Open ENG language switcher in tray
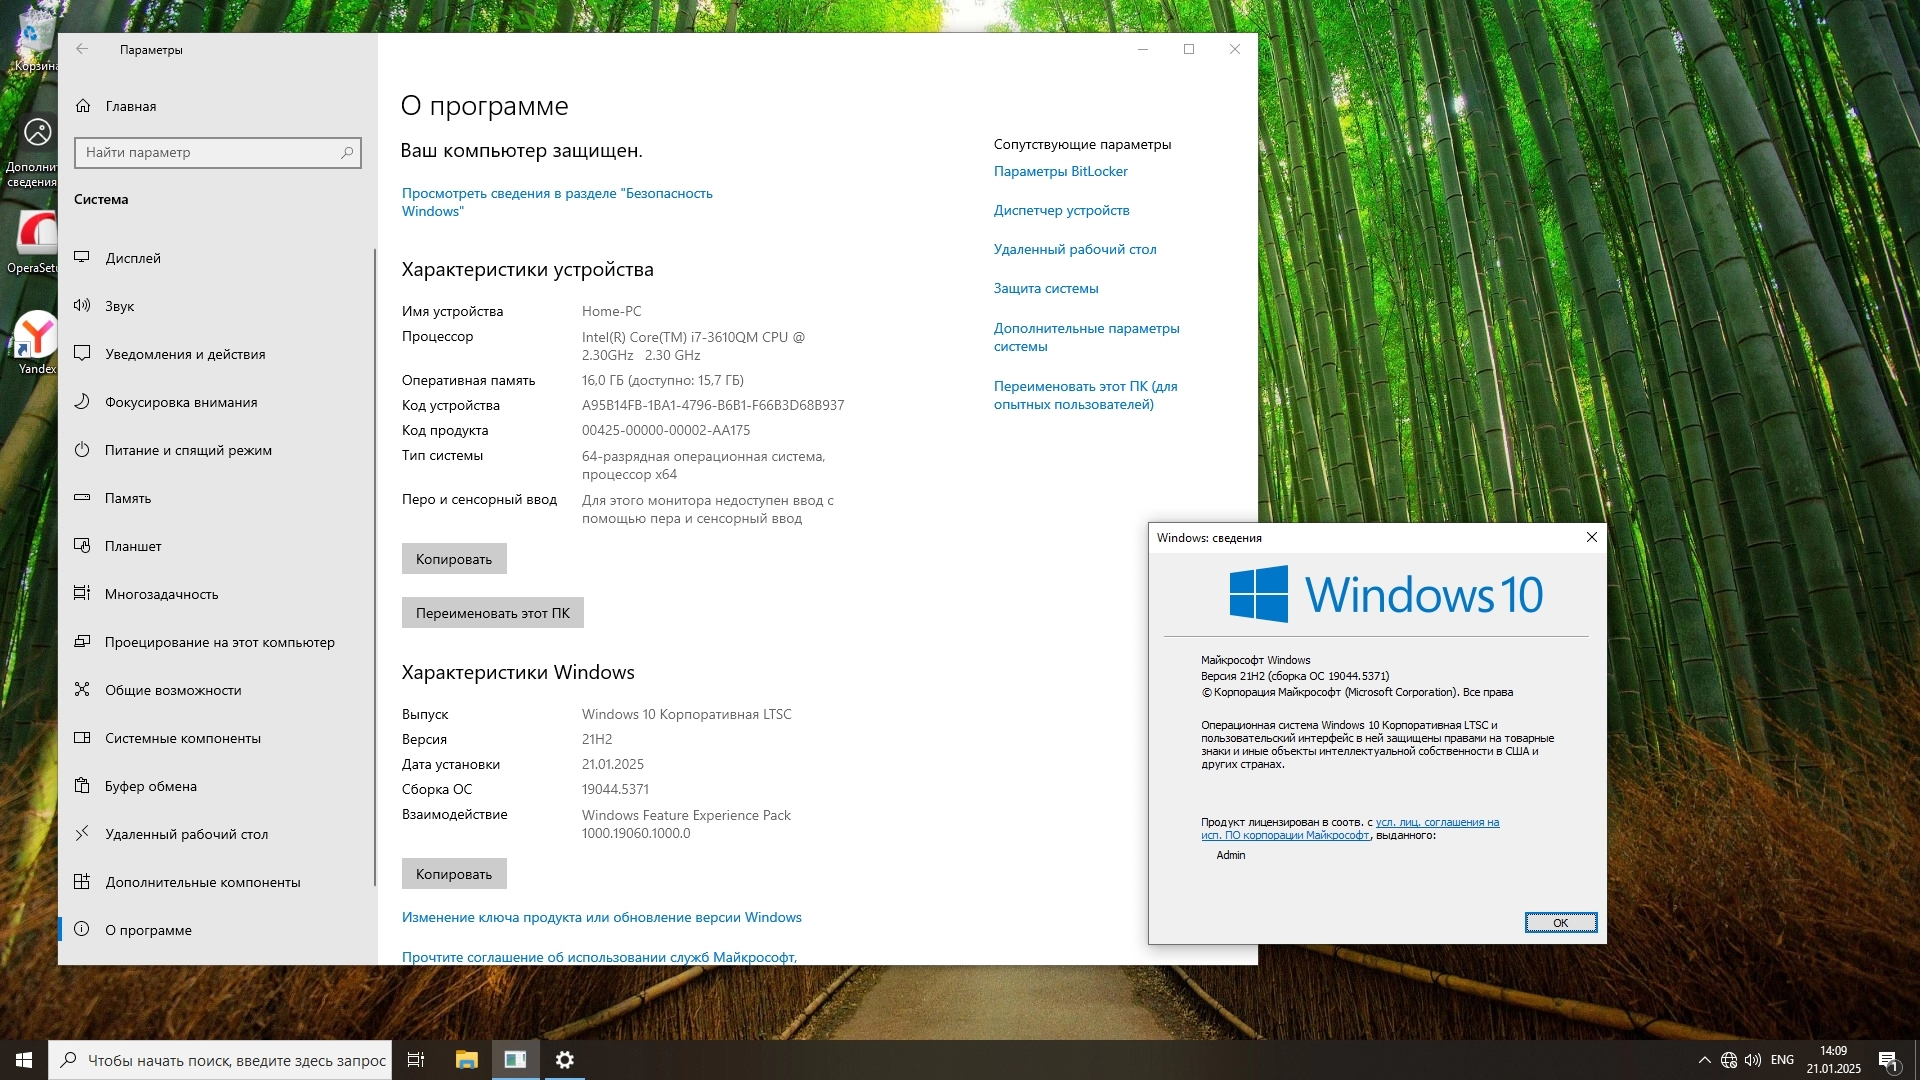1920x1080 pixels. (x=1782, y=1060)
